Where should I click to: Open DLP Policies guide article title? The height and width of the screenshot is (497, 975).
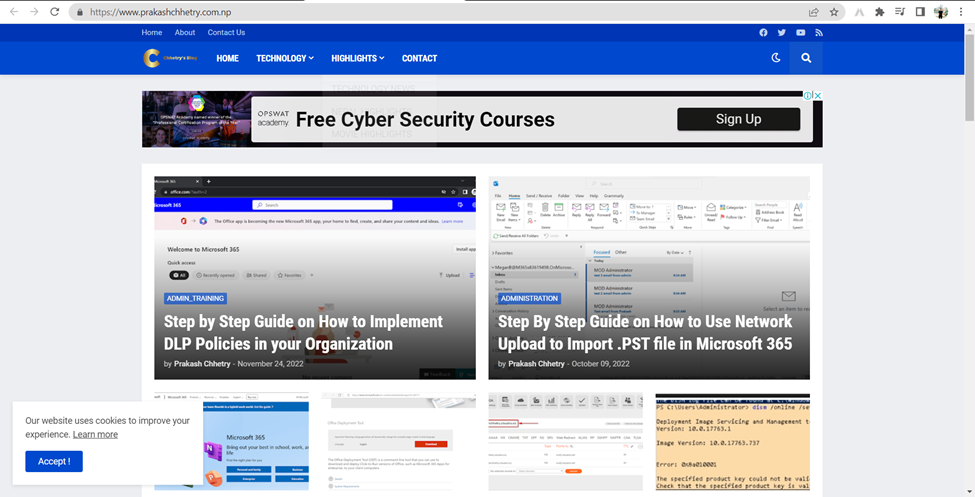(x=303, y=332)
